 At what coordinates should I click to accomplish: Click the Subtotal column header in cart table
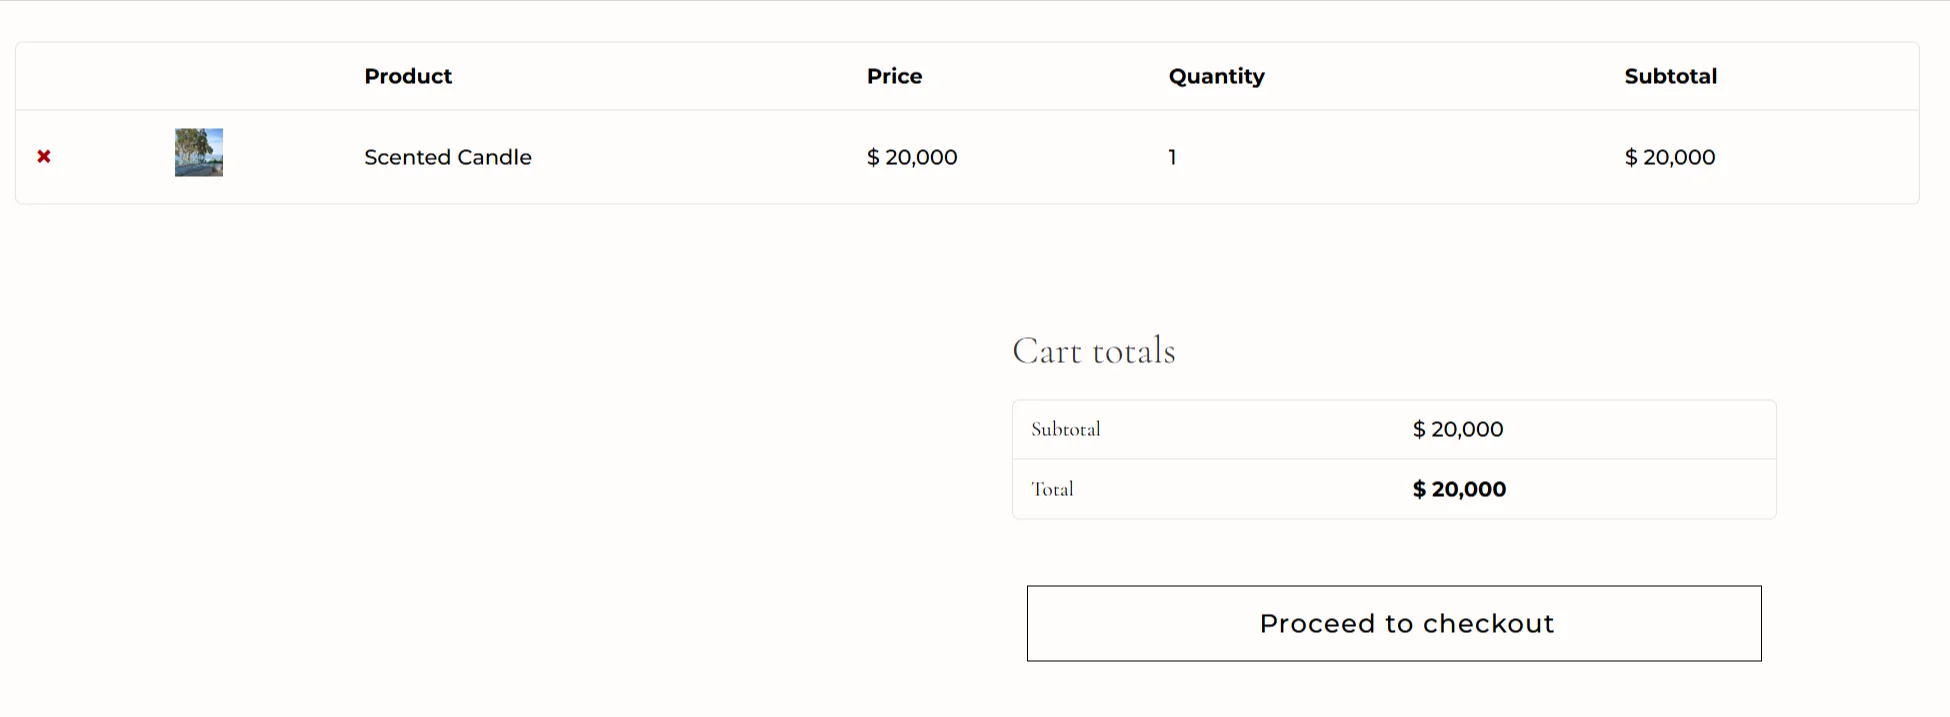(x=1670, y=77)
